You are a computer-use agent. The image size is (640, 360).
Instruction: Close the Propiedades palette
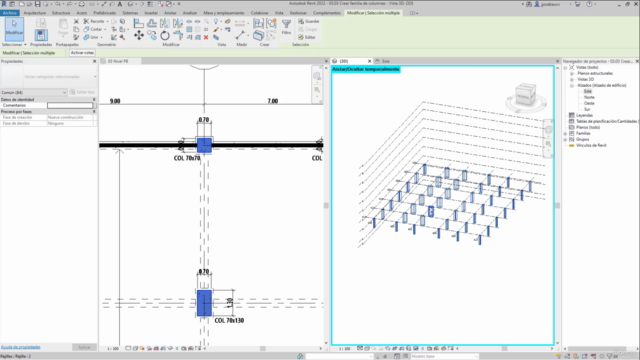(95, 61)
